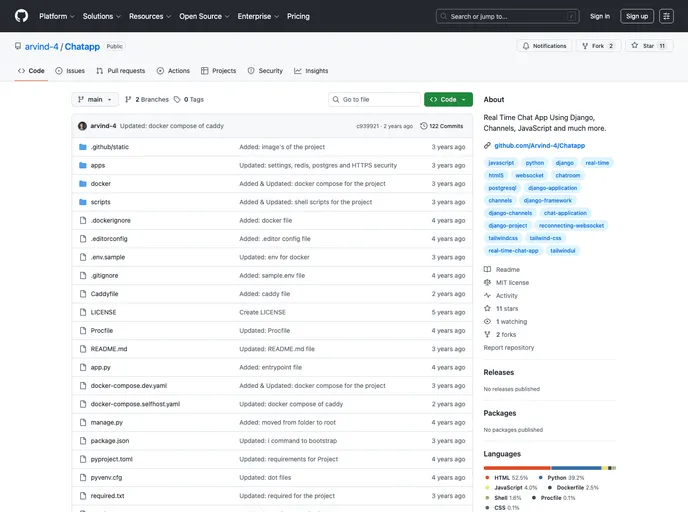The width and height of the screenshot is (688, 512).
Task: Open the github.com/Arvind-4/Chatapp link
Action: coord(539,145)
